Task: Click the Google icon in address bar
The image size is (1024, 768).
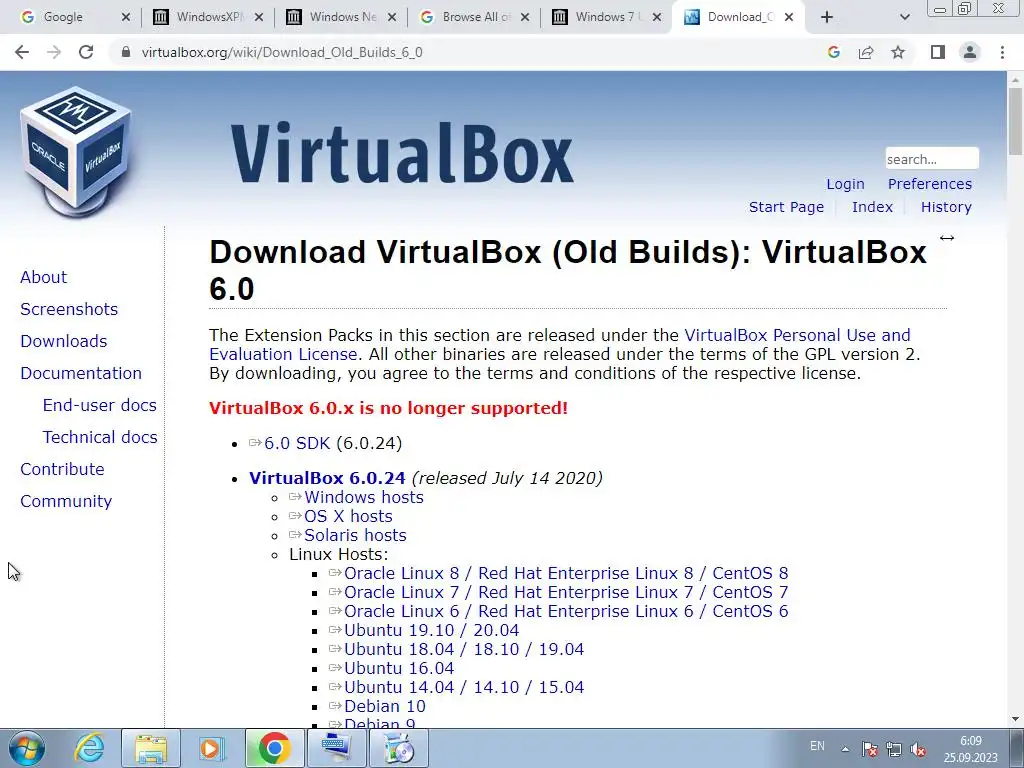Action: click(833, 52)
